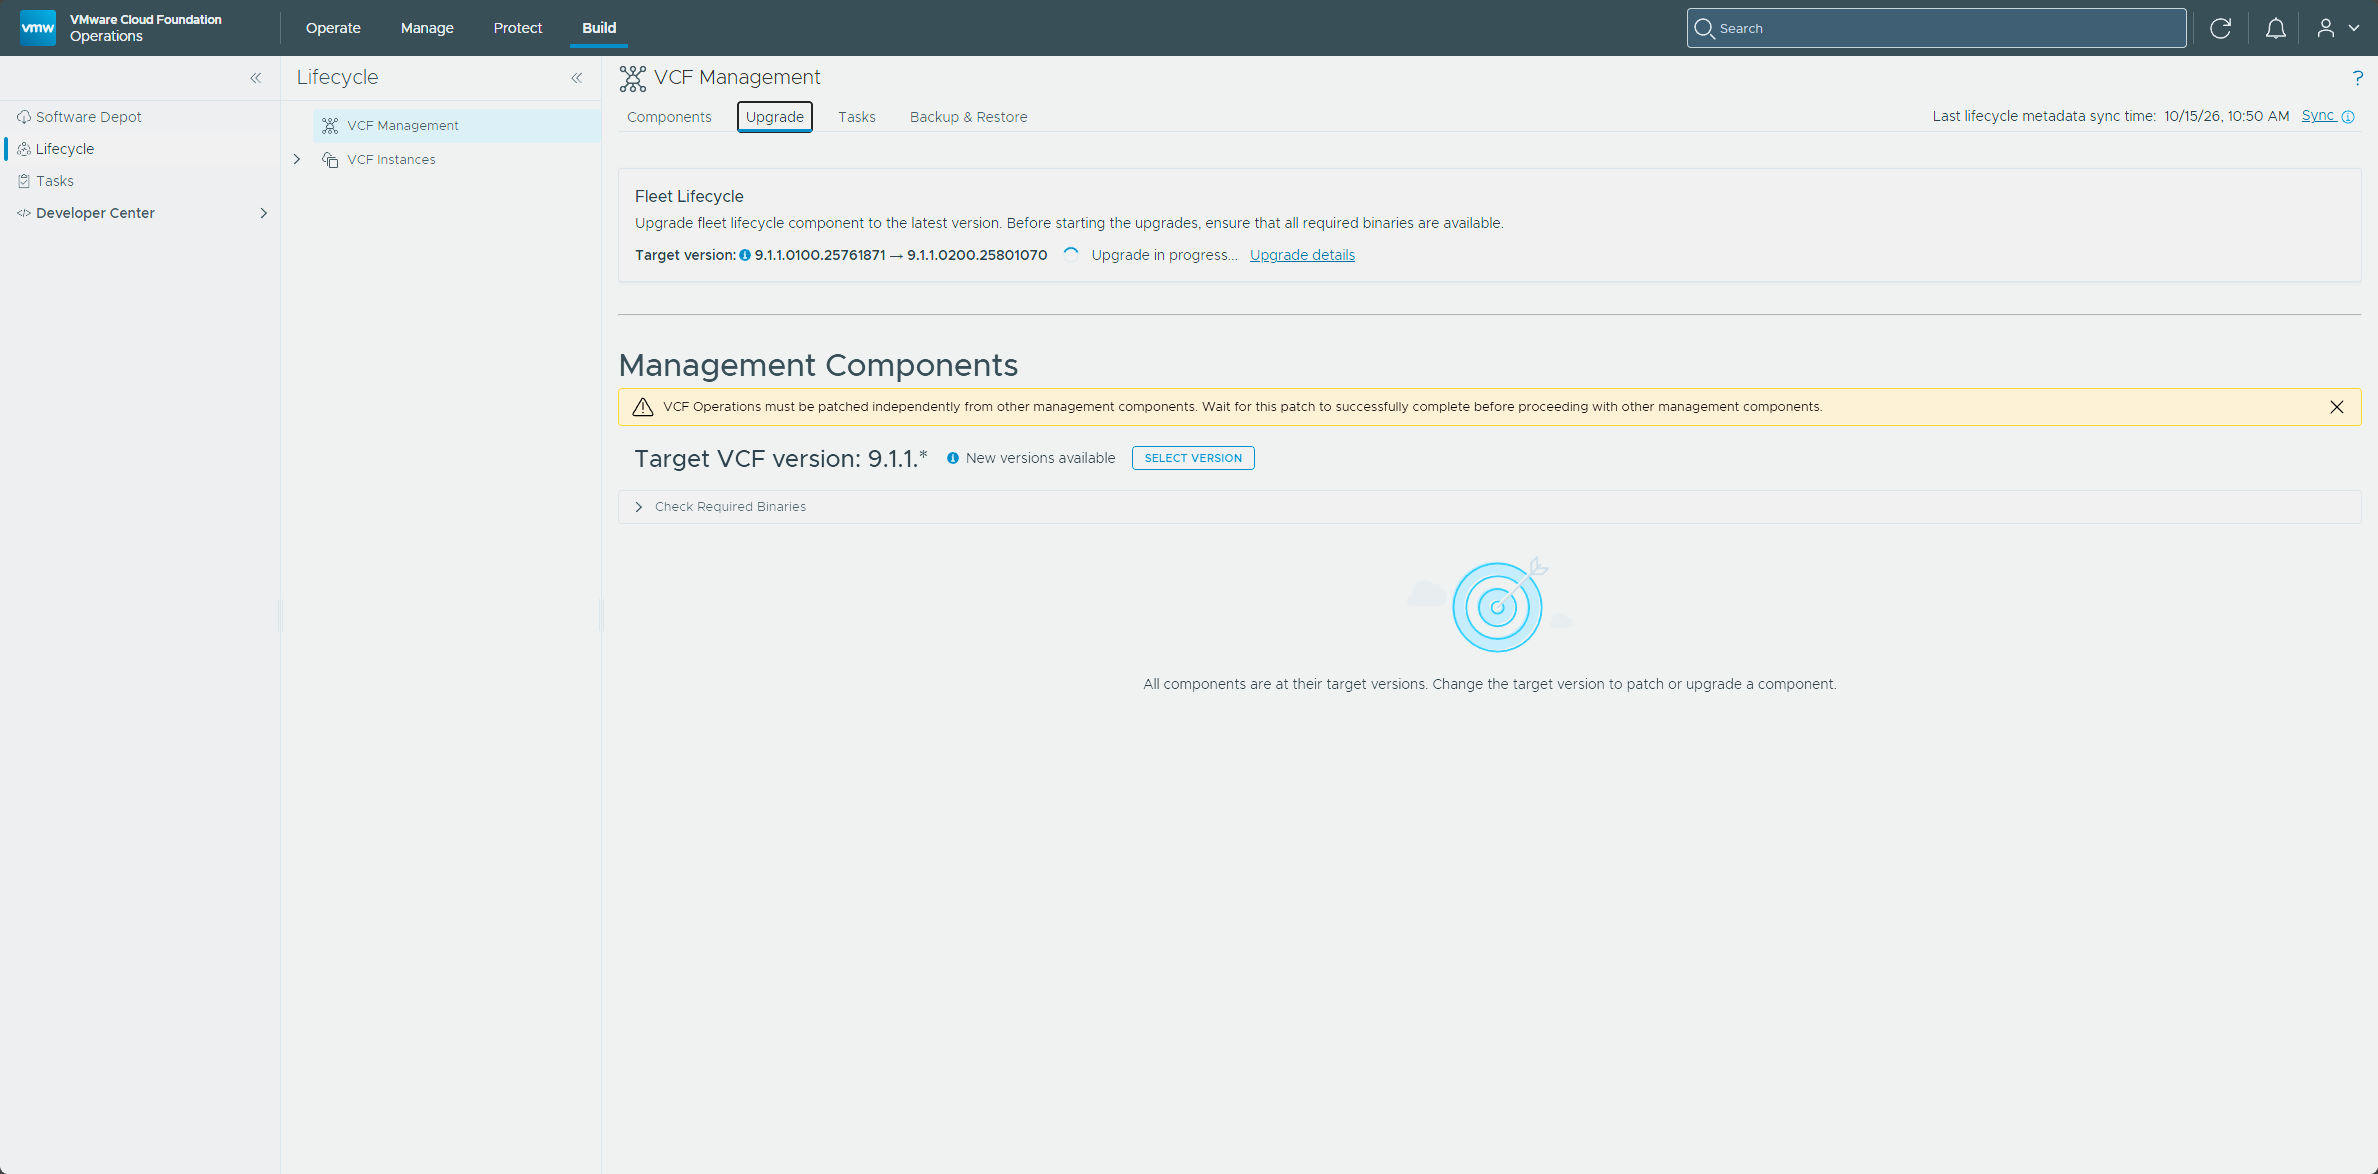The width and height of the screenshot is (2378, 1174).
Task: Collapse the left navigation with double-chevron
Action: [256, 77]
